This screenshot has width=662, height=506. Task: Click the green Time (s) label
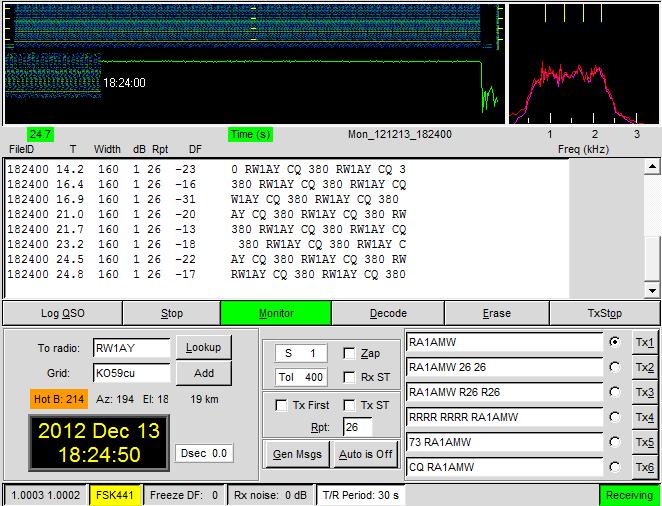250,135
